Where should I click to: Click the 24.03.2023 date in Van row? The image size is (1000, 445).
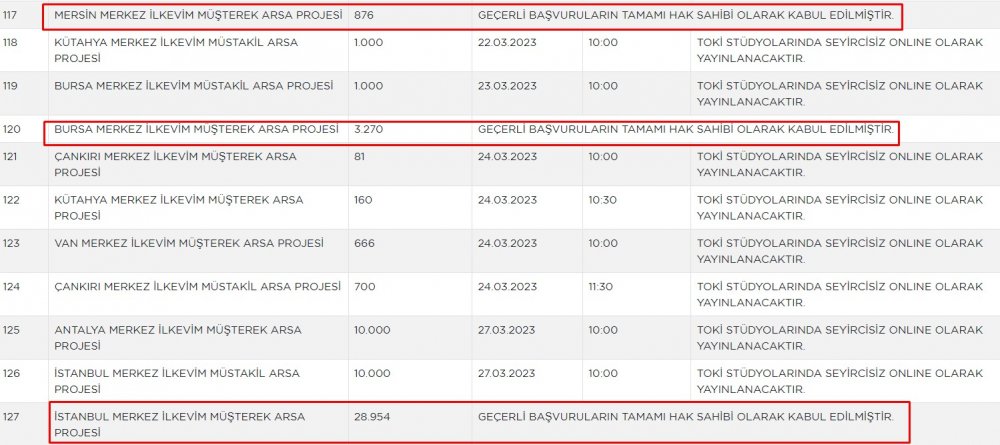coord(507,243)
